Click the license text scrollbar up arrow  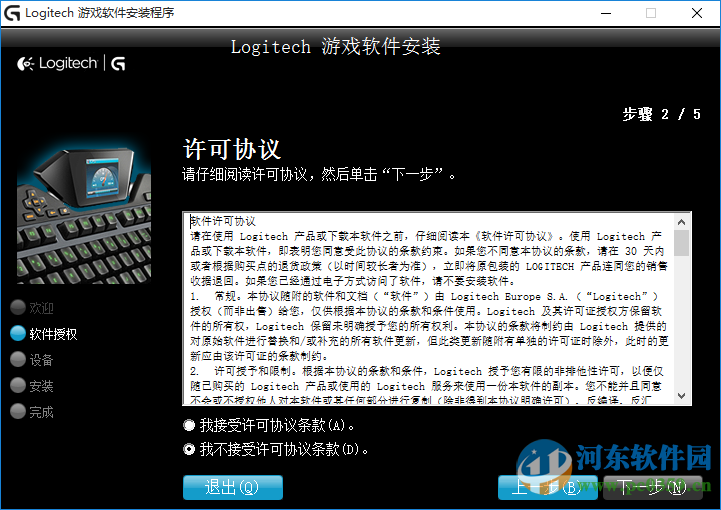pos(681,222)
